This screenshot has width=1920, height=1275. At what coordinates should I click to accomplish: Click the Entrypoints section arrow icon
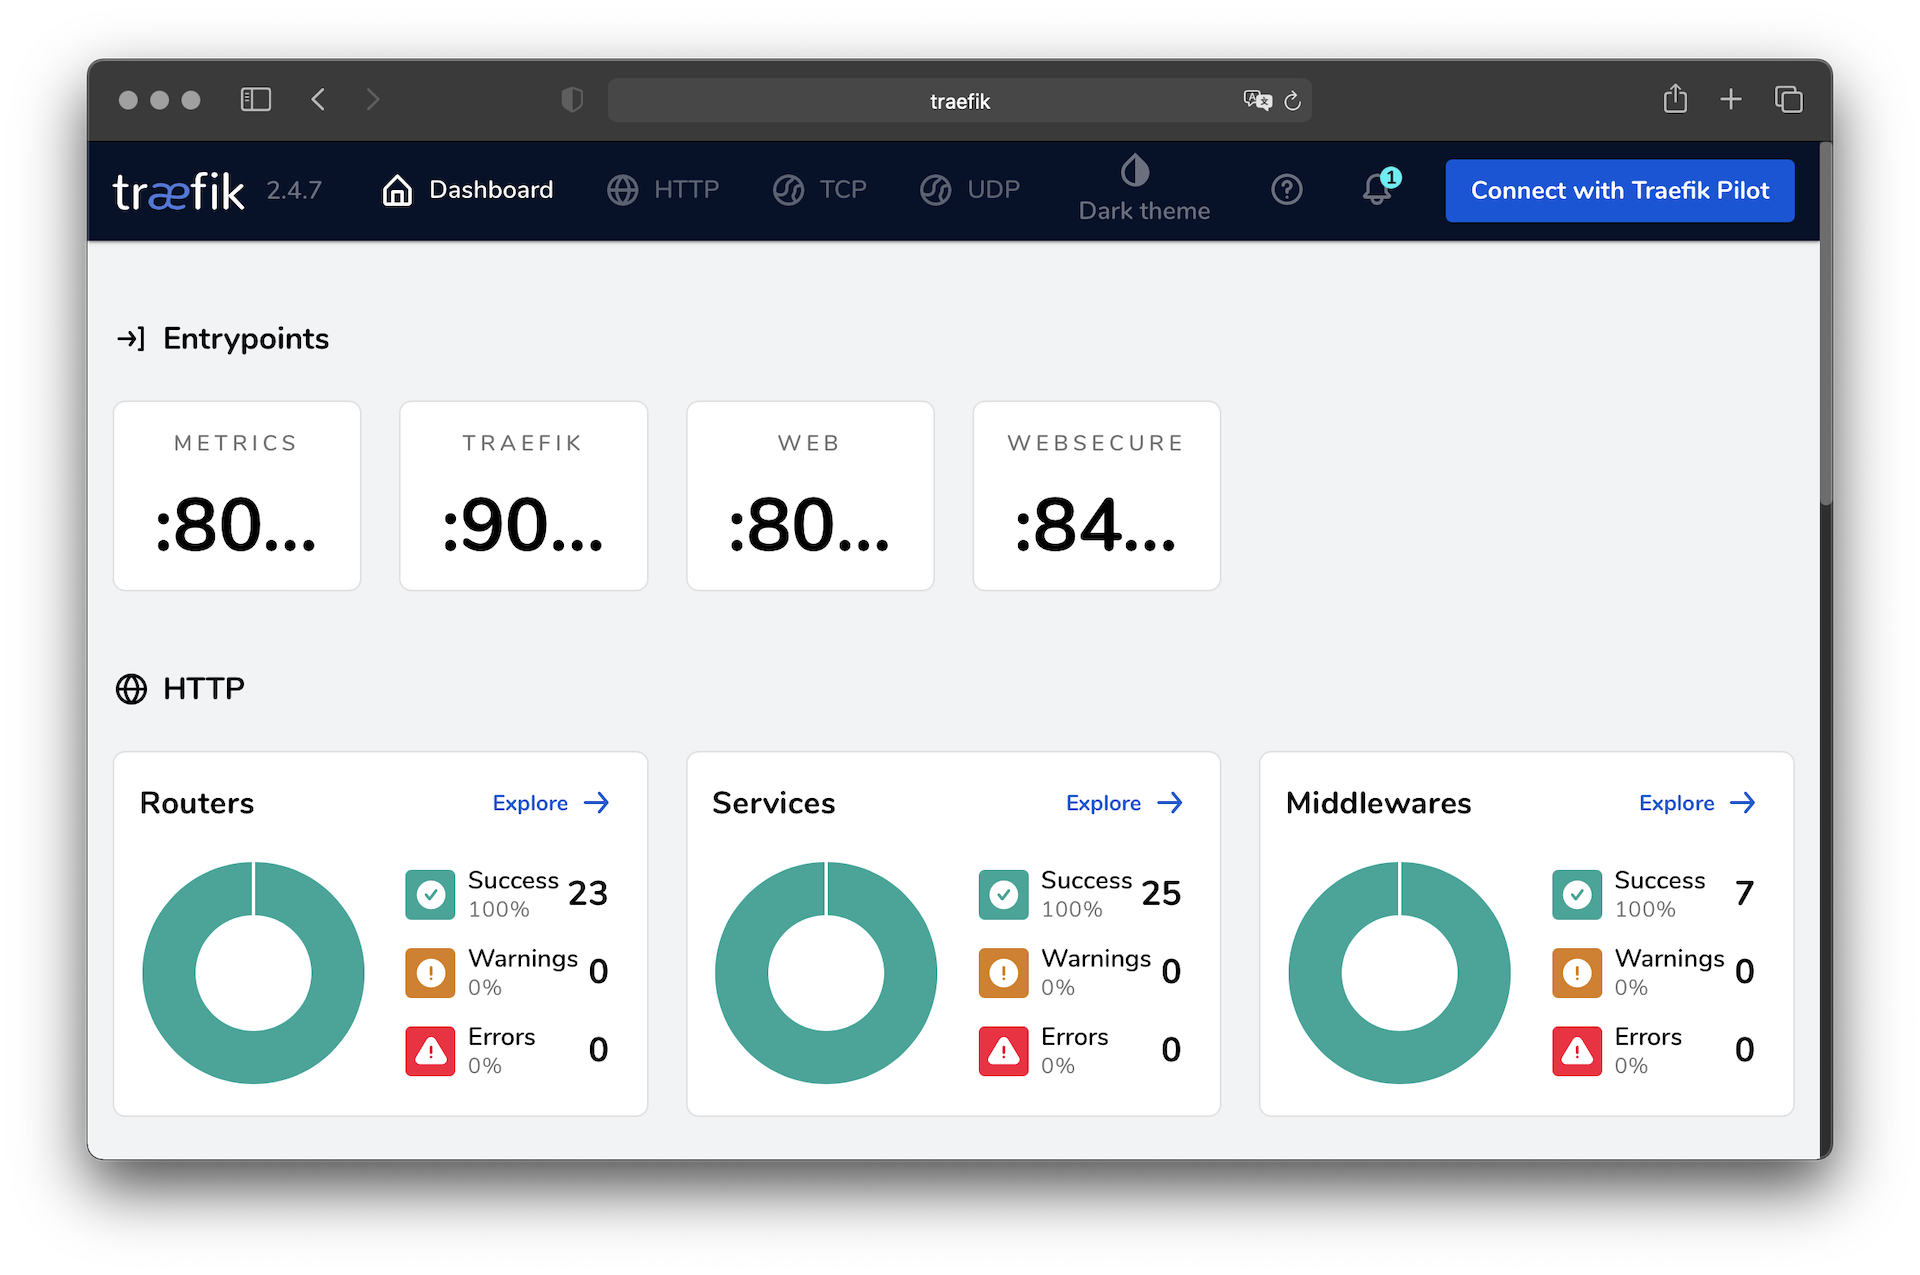click(x=131, y=339)
